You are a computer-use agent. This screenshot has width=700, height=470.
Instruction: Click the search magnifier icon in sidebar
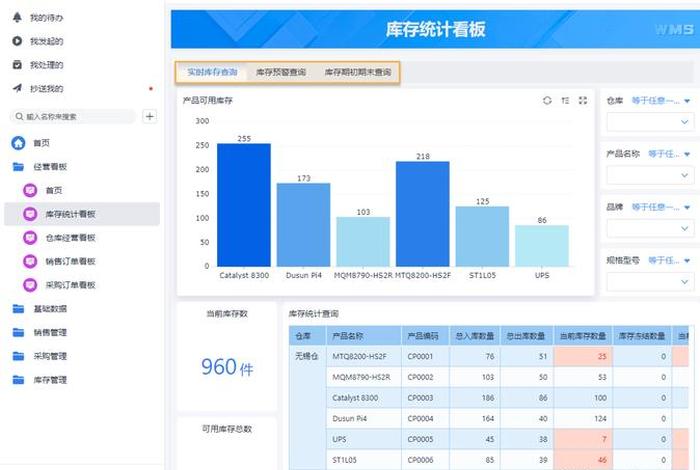click(19, 116)
